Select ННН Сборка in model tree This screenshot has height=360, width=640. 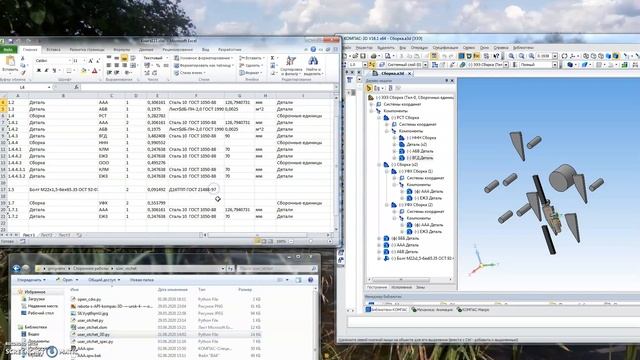[421, 138]
